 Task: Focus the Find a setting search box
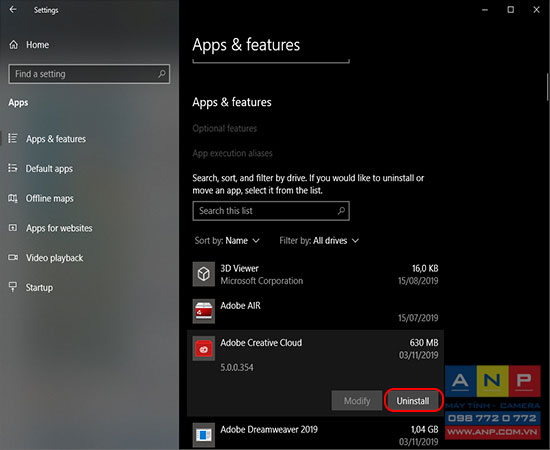[89, 74]
